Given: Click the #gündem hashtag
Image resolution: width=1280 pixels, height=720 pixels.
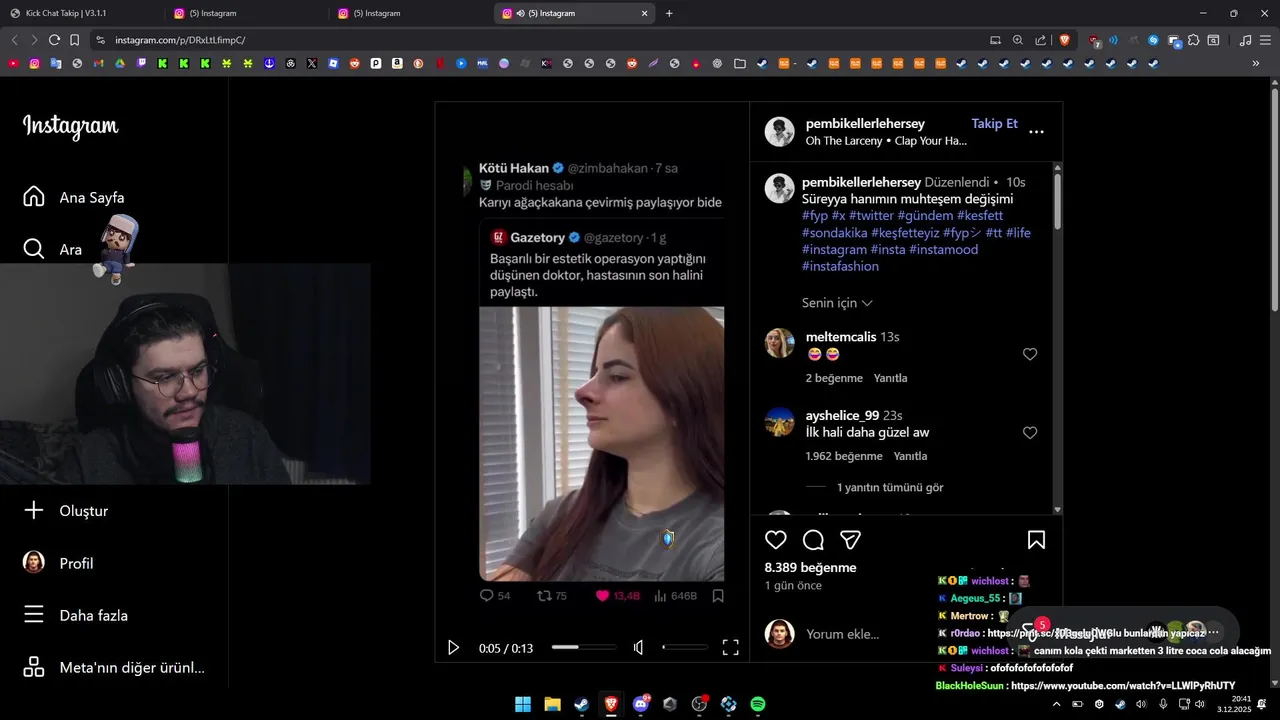Looking at the screenshot, I should (925, 216).
